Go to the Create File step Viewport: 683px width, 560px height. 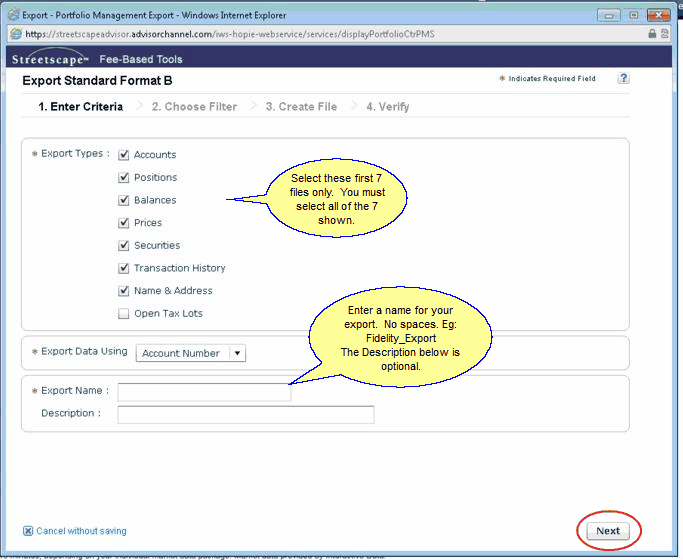(301, 107)
